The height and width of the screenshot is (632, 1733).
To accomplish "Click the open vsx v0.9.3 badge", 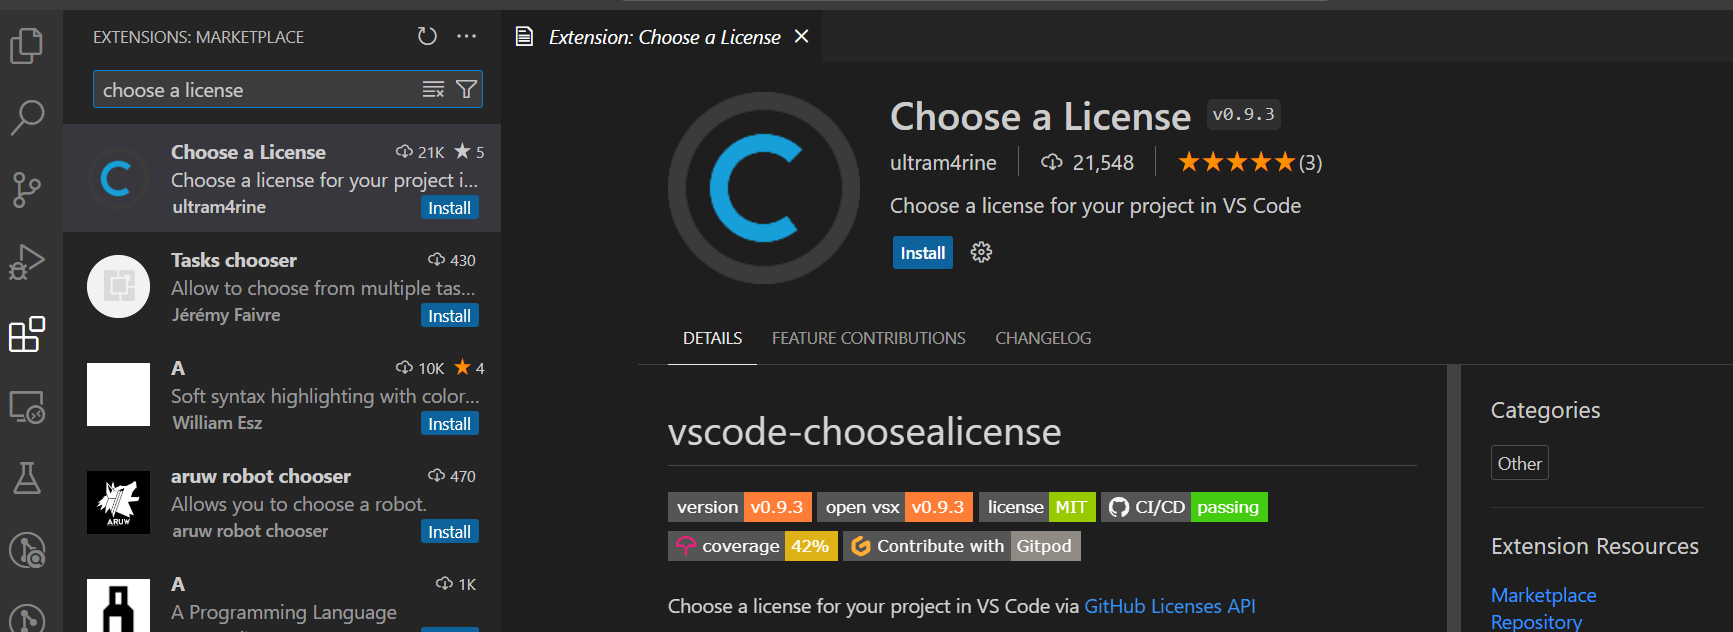I will (895, 507).
